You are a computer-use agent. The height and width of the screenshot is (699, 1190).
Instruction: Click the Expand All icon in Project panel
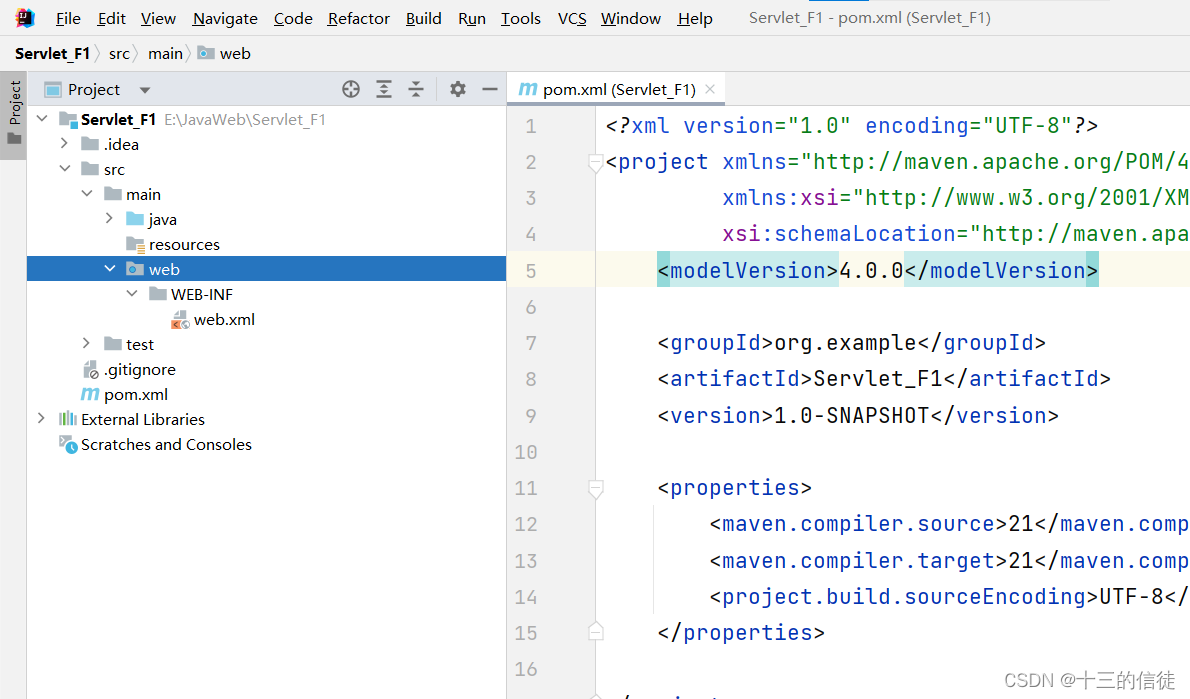[x=384, y=89]
